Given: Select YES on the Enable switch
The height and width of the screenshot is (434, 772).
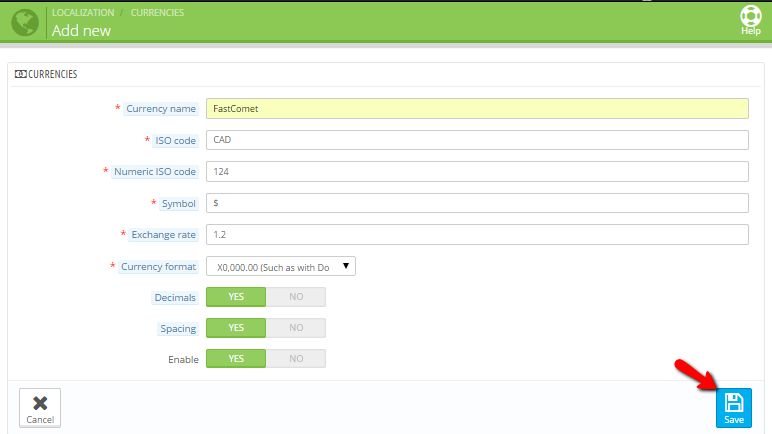Looking at the screenshot, I should point(236,359).
